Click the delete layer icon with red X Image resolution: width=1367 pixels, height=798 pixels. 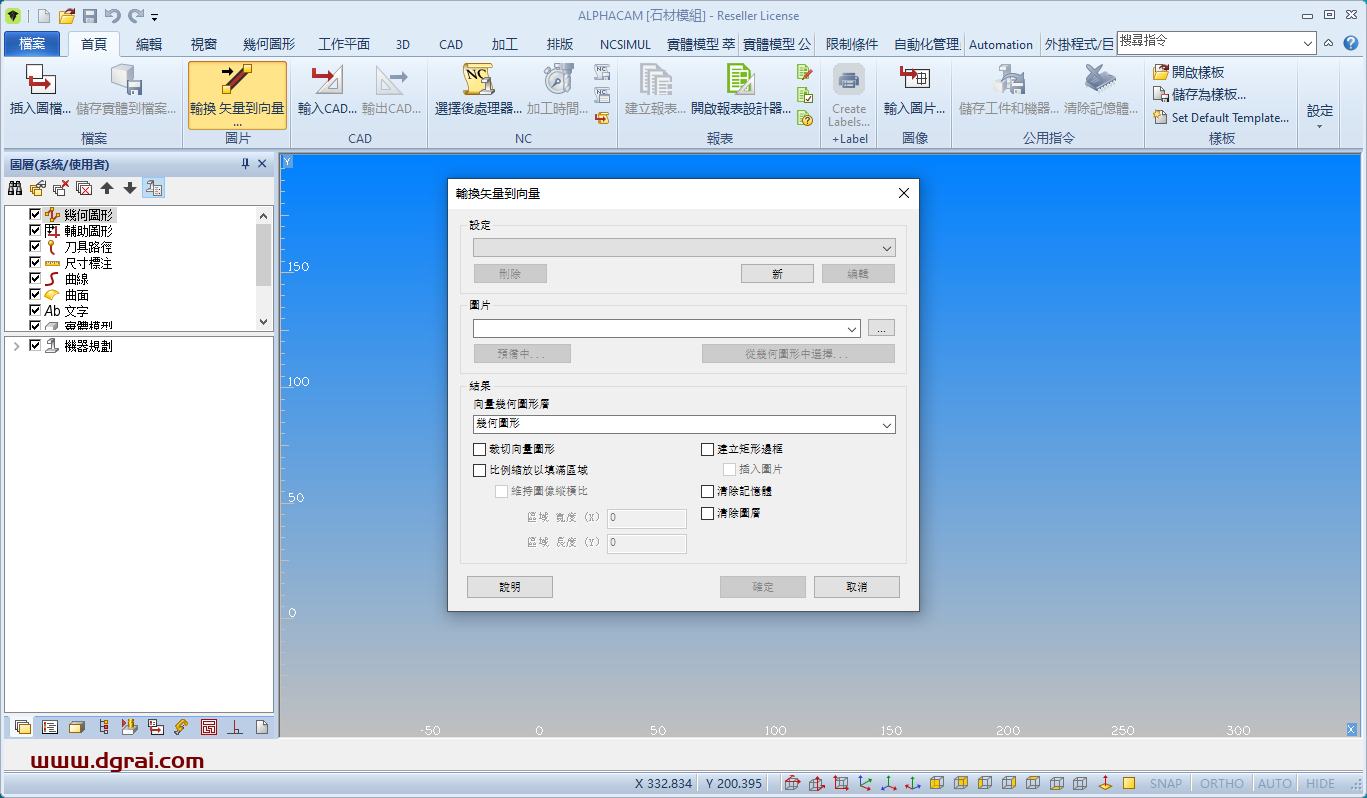61,188
